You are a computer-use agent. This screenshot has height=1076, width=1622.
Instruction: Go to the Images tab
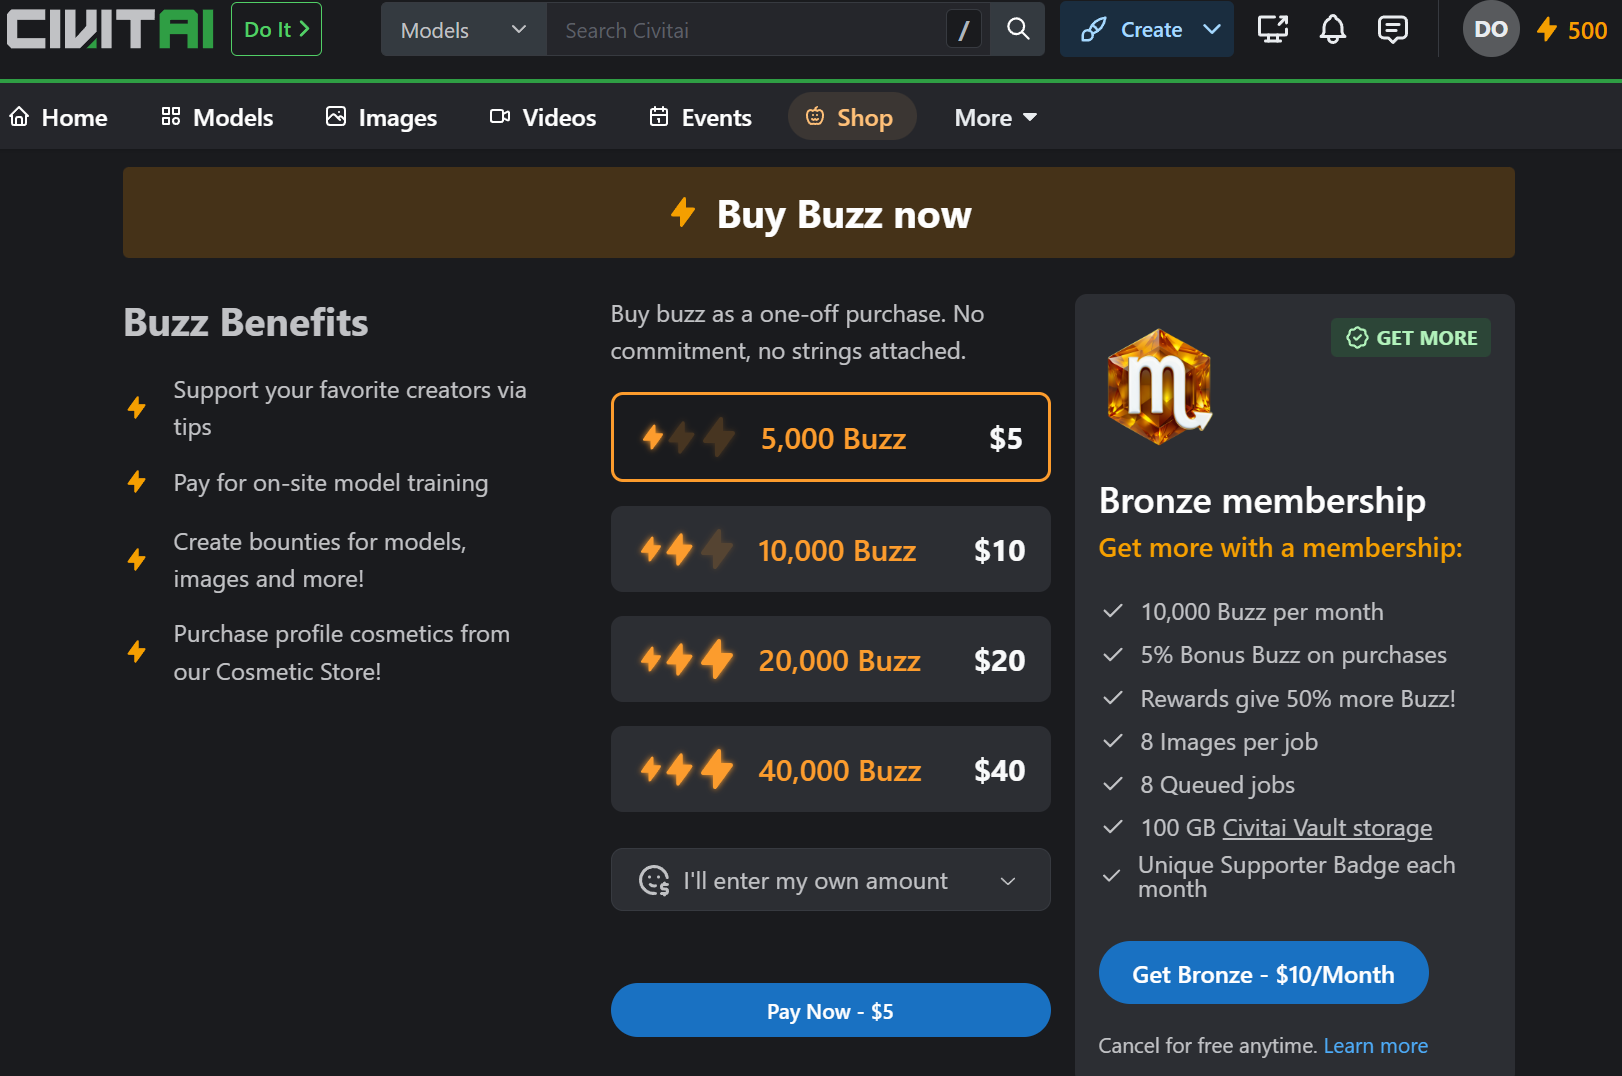(x=381, y=117)
